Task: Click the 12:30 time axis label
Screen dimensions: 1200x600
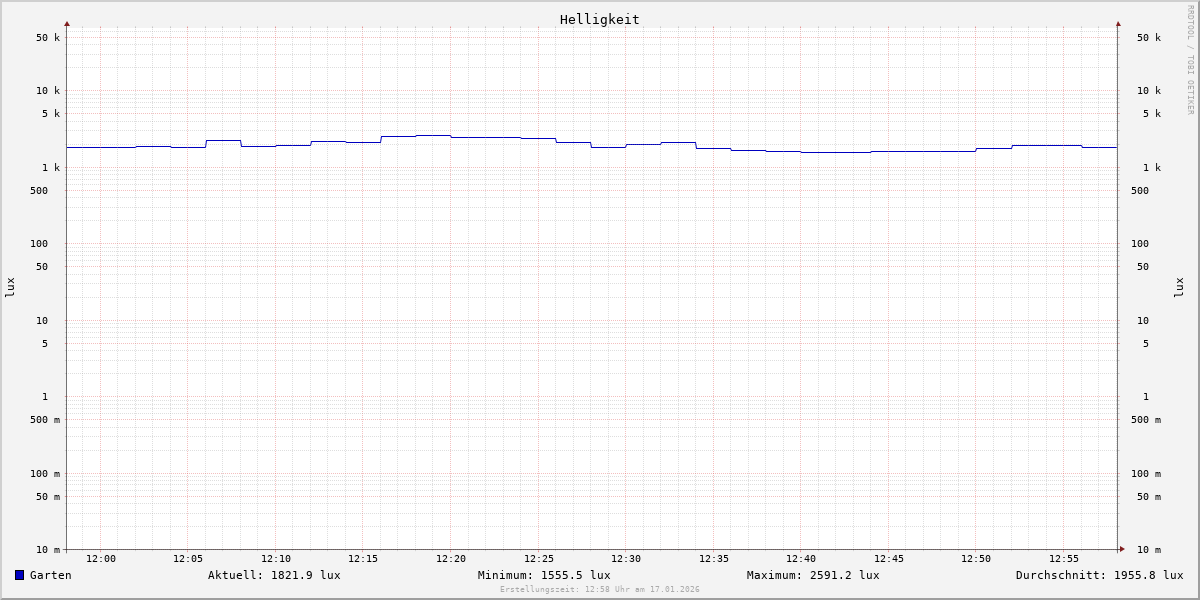Action: click(626, 559)
